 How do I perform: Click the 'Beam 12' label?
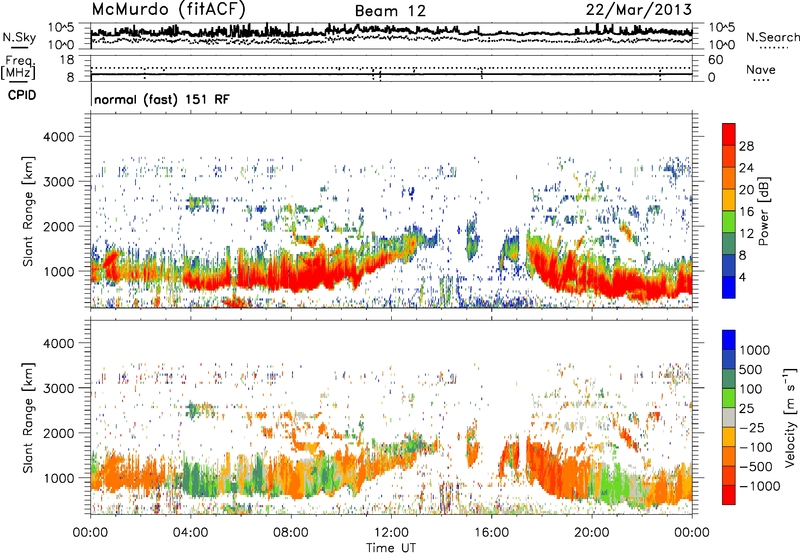(390, 11)
